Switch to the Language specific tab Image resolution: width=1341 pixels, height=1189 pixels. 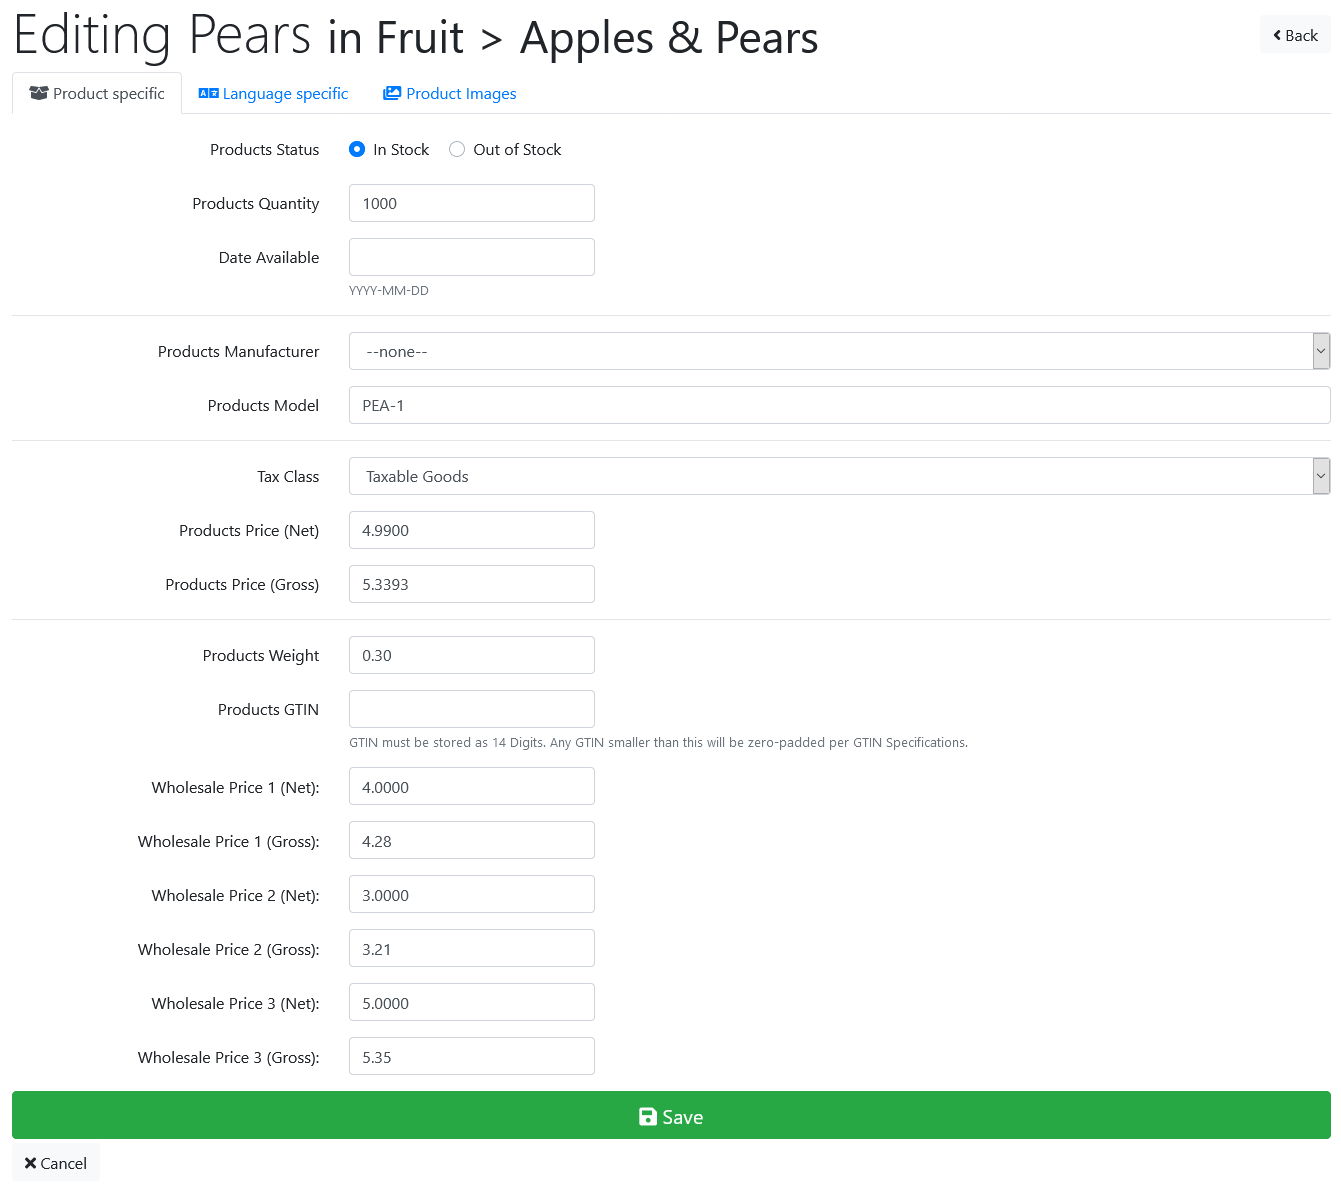273,93
